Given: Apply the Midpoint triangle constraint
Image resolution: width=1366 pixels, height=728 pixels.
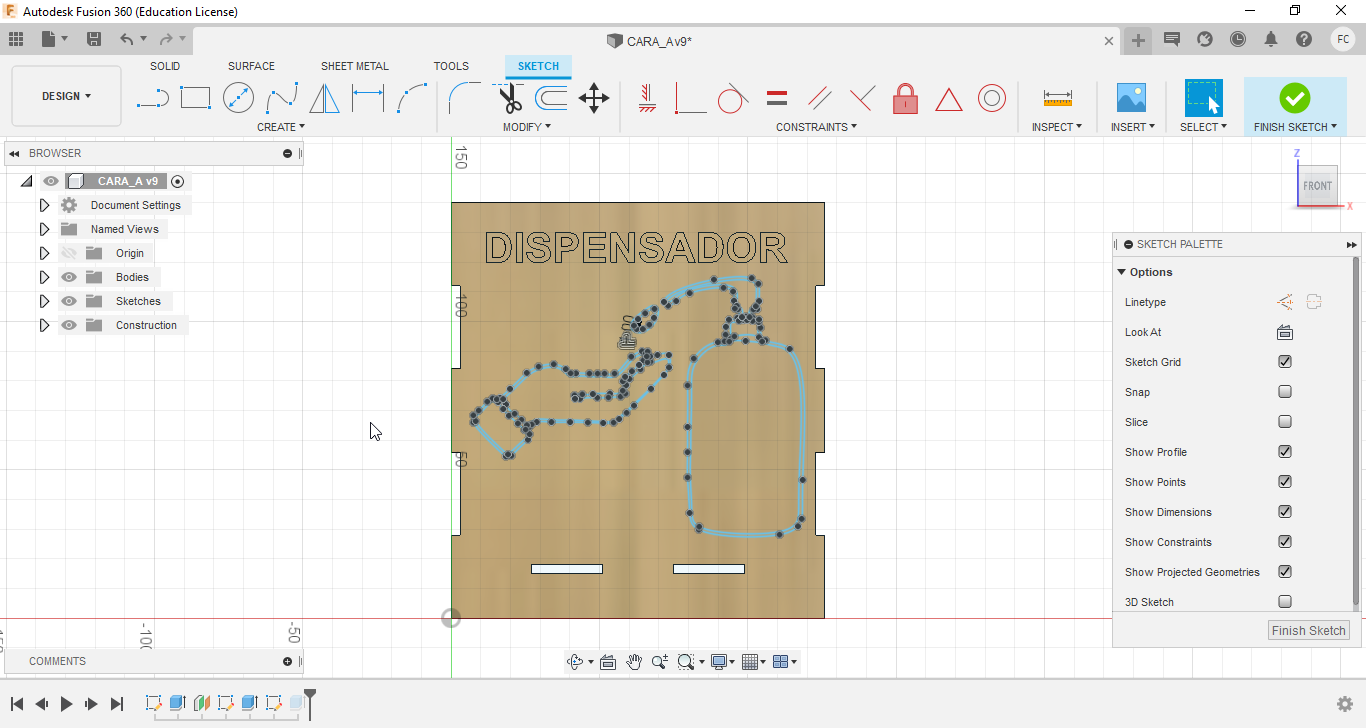Looking at the screenshot, I should pos(948,99).
